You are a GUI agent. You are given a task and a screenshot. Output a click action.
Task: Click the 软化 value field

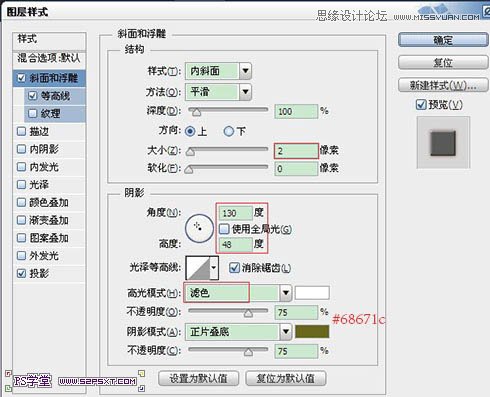(x=296, y=168)
